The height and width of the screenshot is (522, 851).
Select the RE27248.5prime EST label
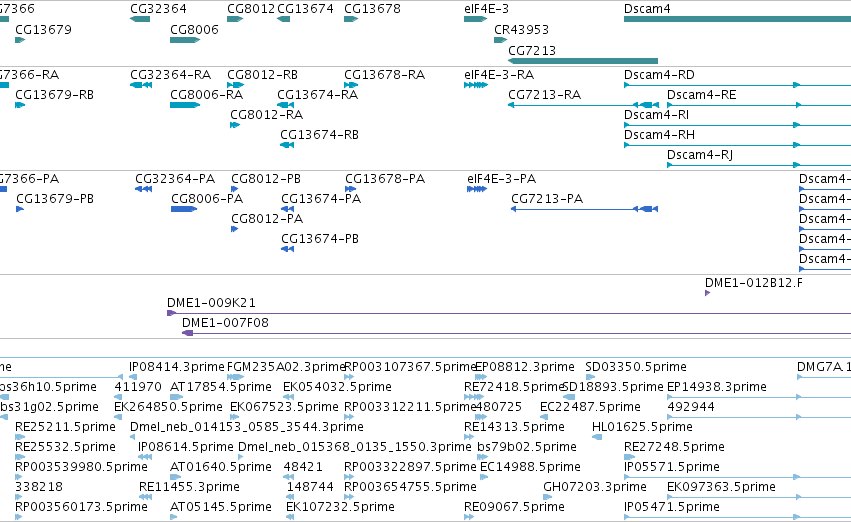[674, 447]
